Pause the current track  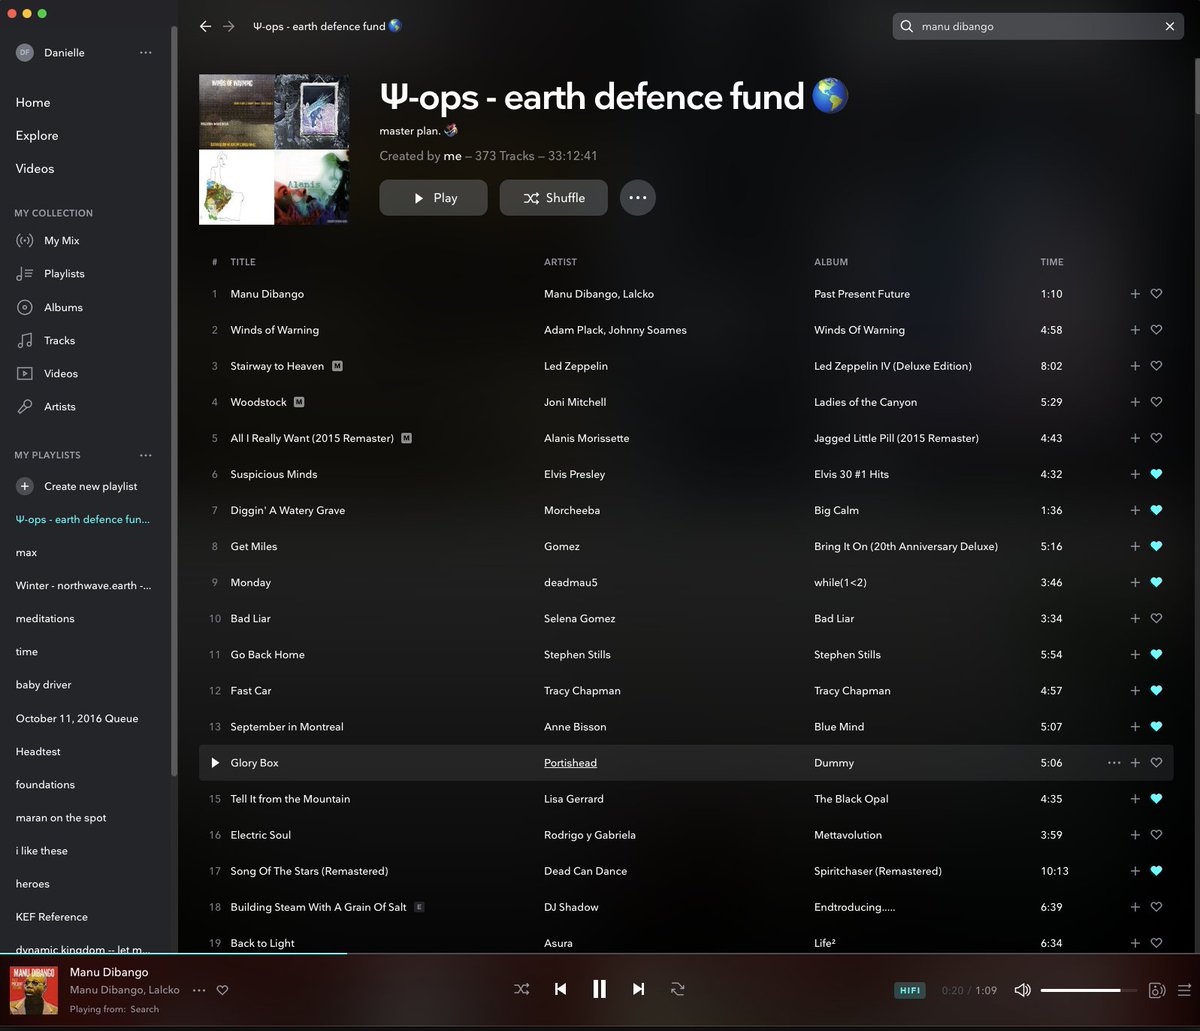pyautogui.click(x=599, y=989)
